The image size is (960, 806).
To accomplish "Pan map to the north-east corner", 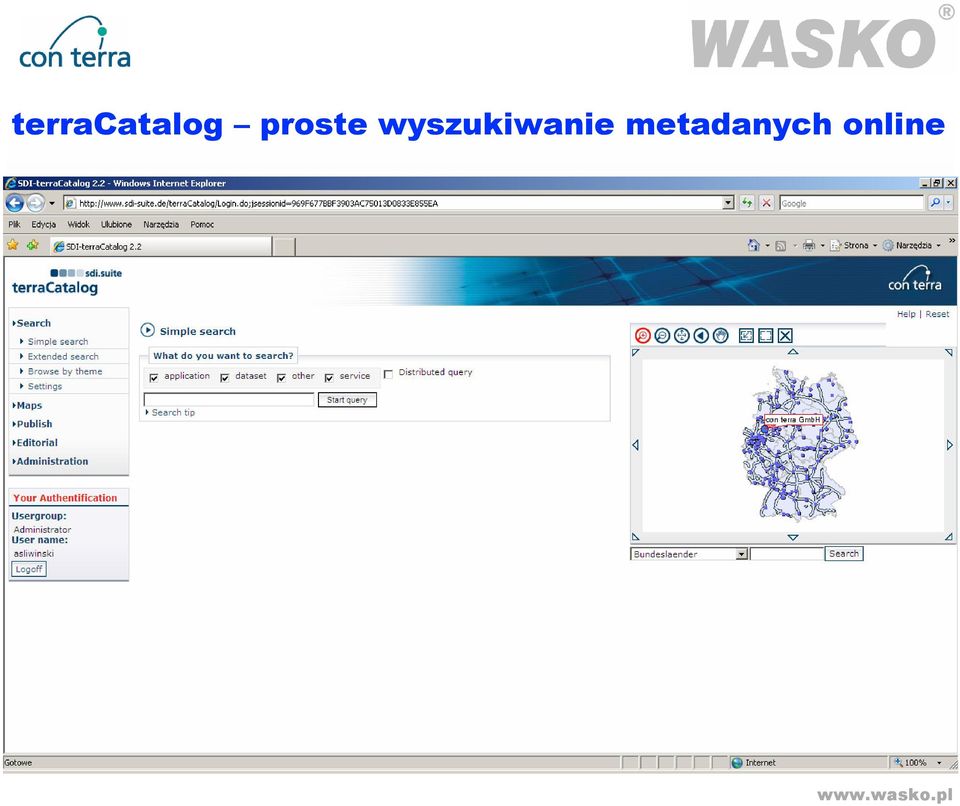I will pyautogui.click(x=949, y=352).
